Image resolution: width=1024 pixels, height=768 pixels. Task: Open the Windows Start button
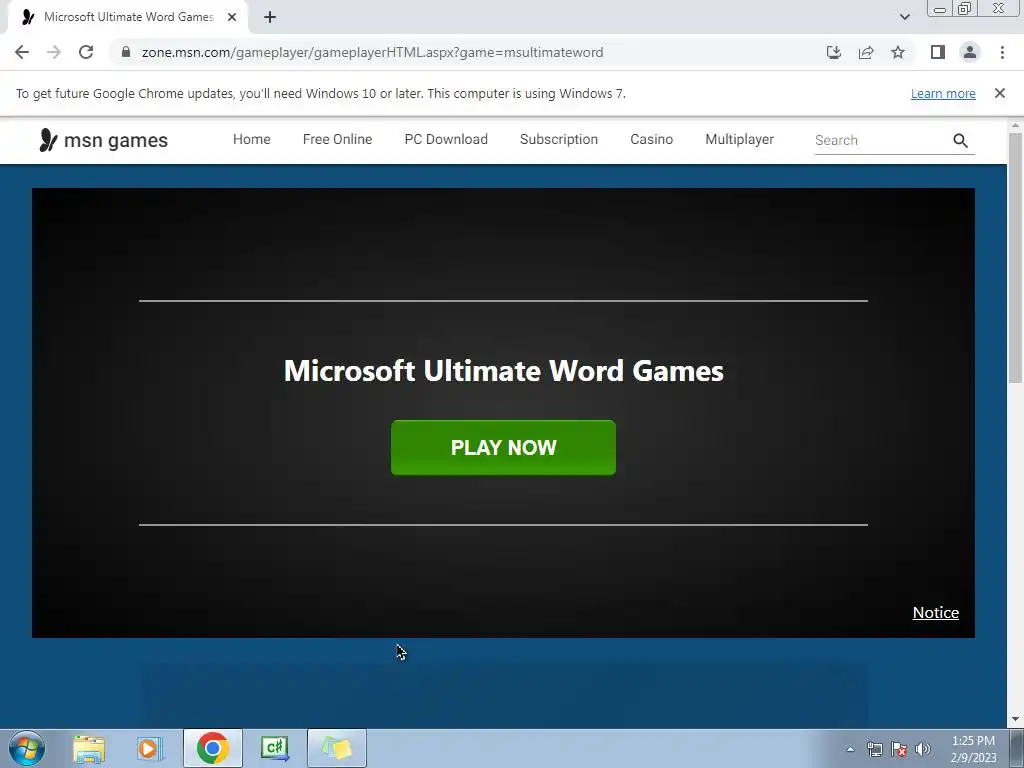tap(27, 748)
